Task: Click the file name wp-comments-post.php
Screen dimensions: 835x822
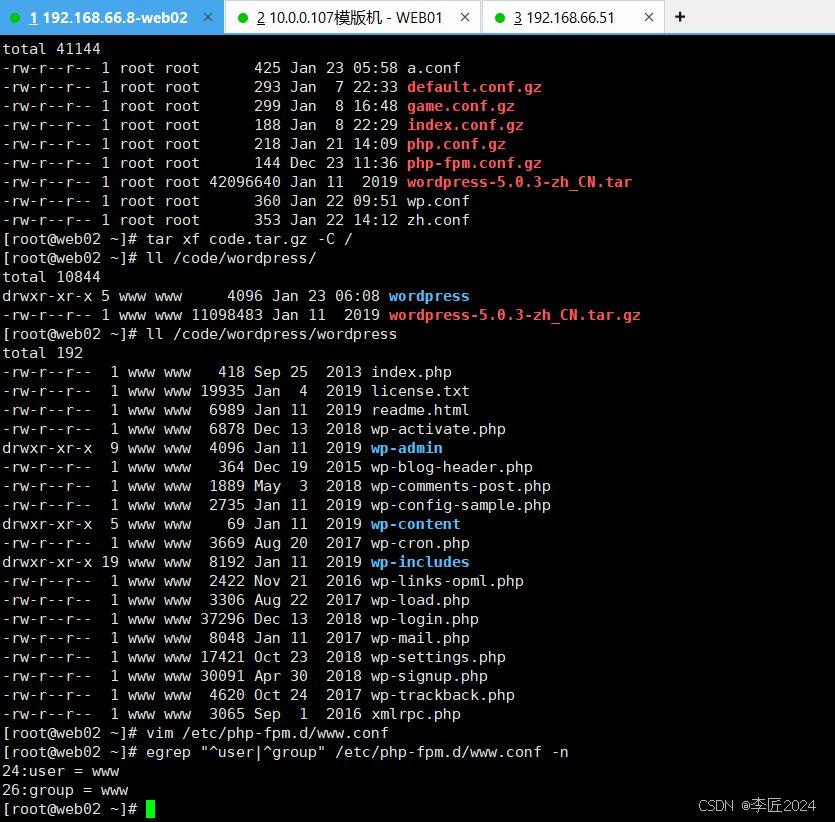Action: pyautogui.click(x=461, y=486)
